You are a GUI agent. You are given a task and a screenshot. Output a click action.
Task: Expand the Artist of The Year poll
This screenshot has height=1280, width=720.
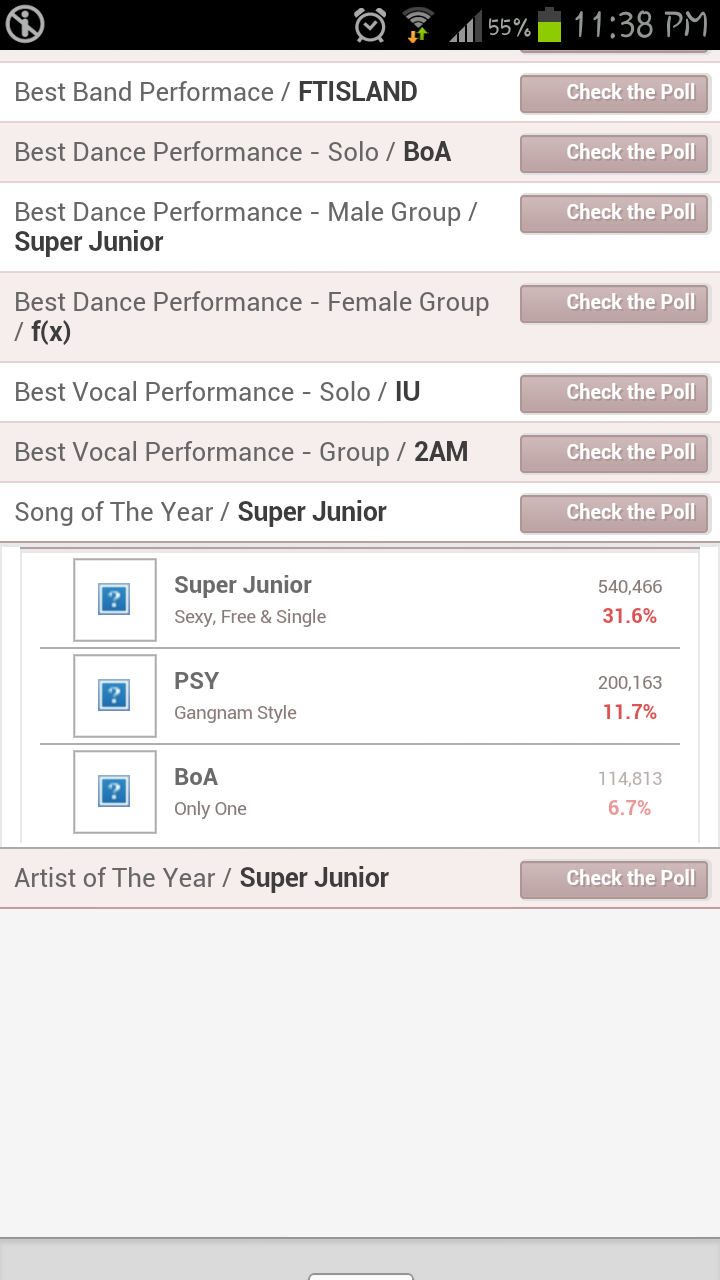(x=614, y=879)
